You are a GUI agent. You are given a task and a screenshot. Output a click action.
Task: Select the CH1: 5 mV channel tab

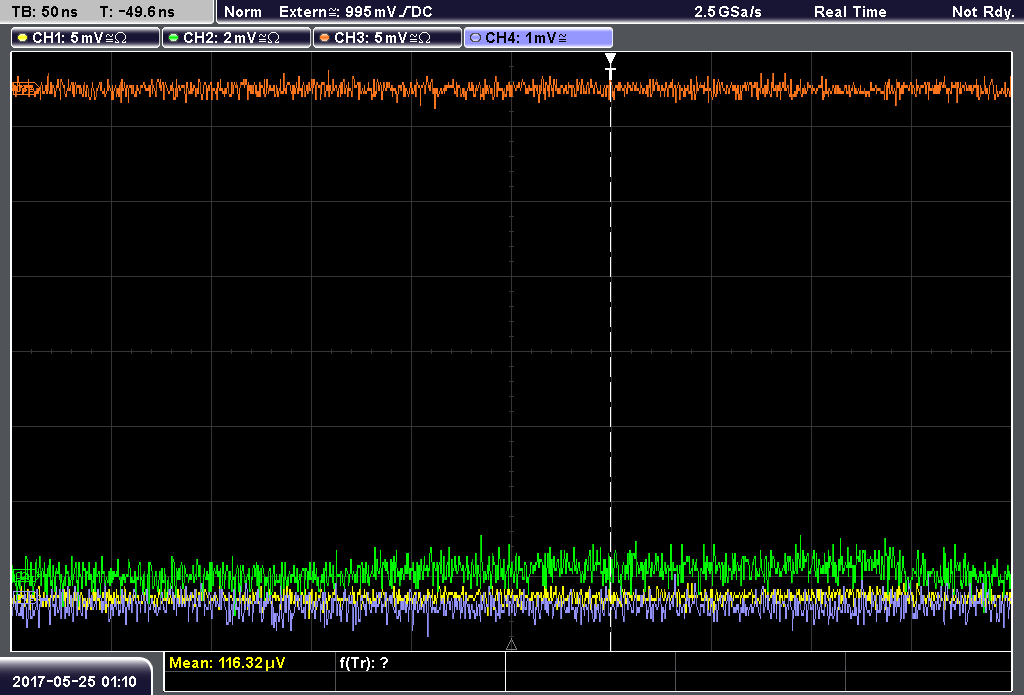click(x=86, y=38)
